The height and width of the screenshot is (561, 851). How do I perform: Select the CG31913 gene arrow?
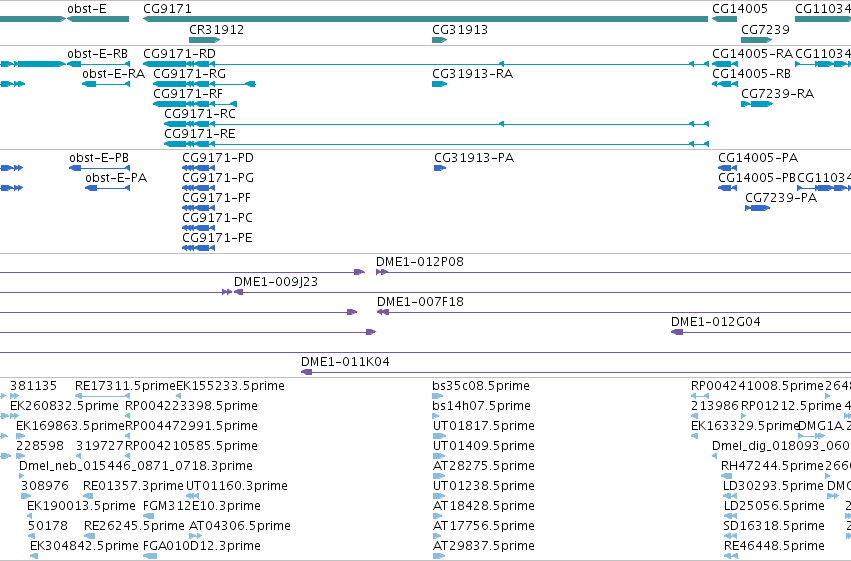[x=440, y=40]
